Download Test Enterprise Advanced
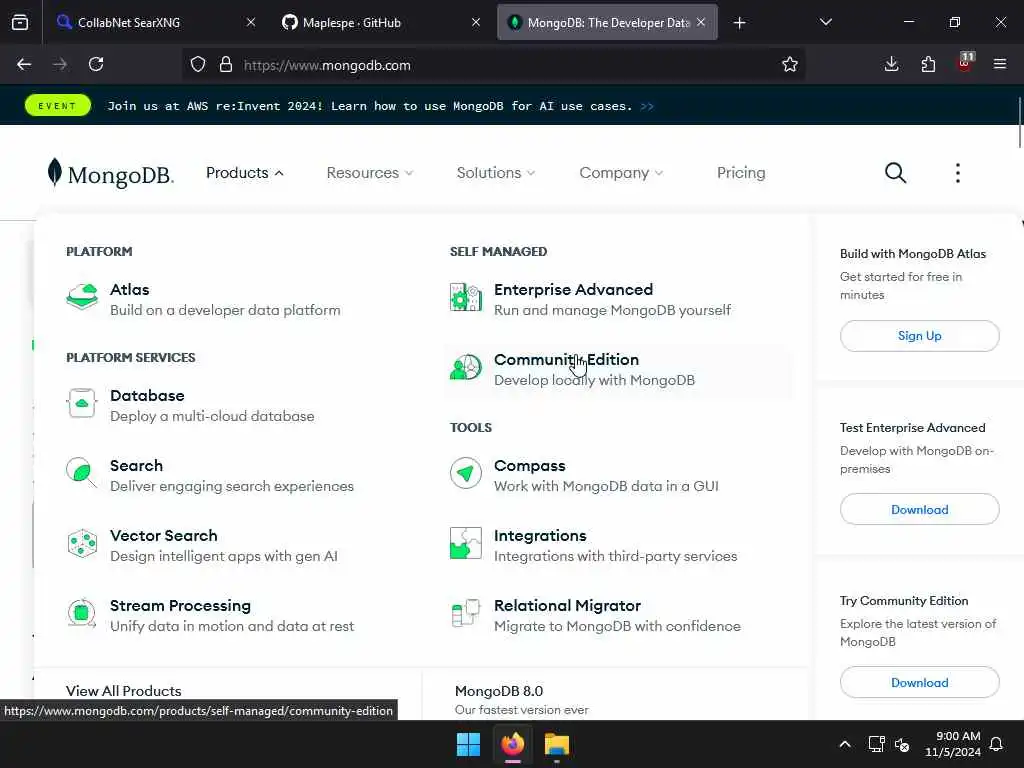Viewport: 1024px width, 768px height. (x=919, y=509)
